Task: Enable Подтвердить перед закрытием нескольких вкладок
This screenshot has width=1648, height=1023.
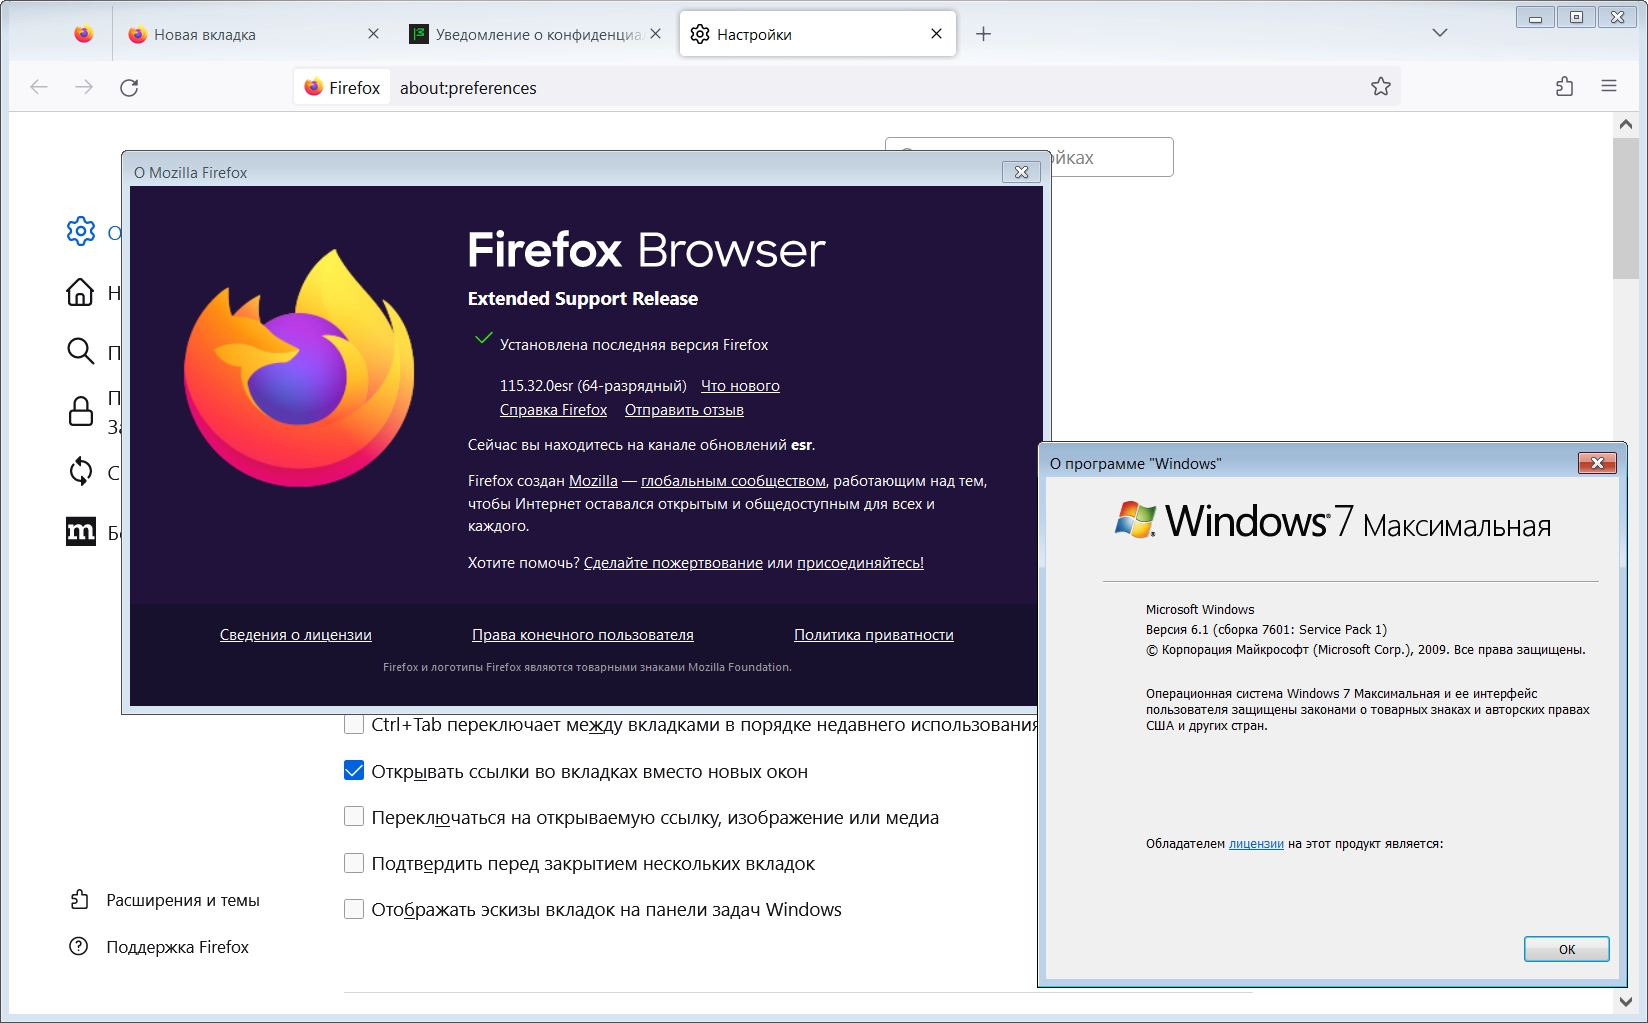Action: [354, 863]
